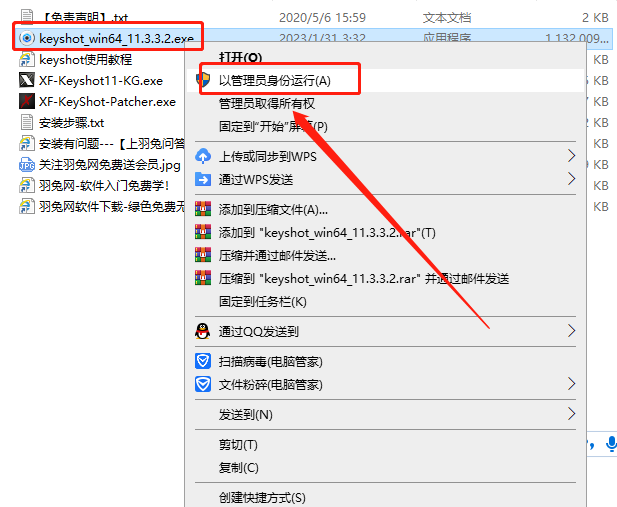This screenshot has height=507, width=617.
Task: Click WinRAR icon beside 添加到 keyshot_win64_11.3.3.2.rar(T)
Action: click(x=203, y=232)
